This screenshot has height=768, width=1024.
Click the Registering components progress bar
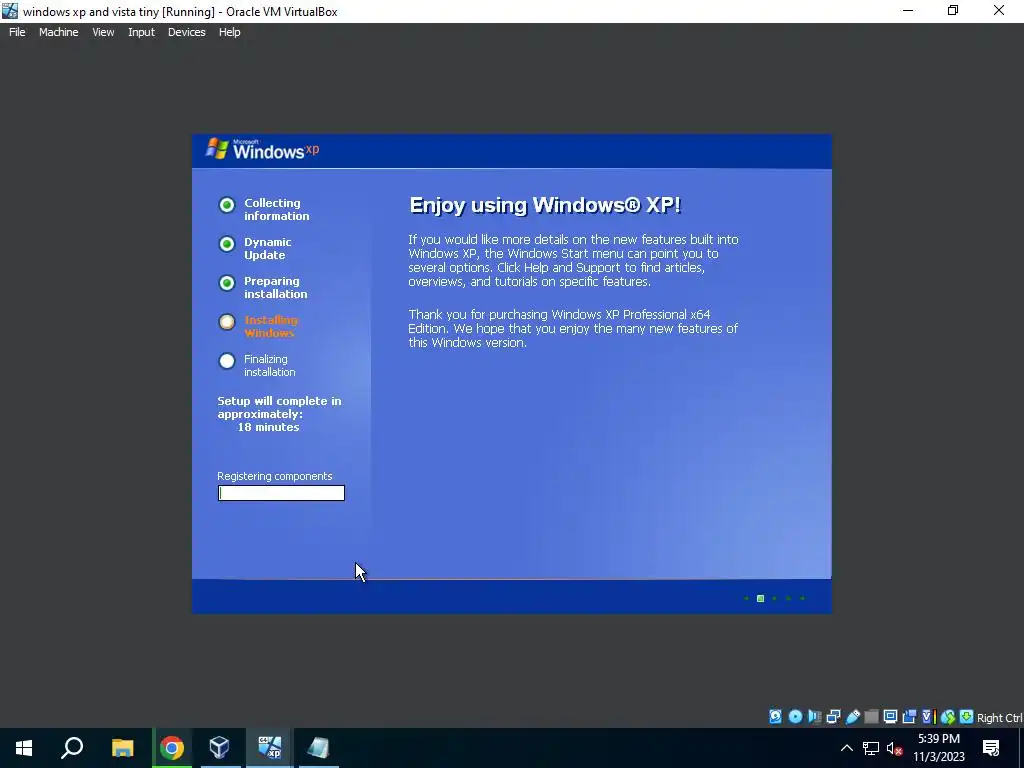[281, 493]
